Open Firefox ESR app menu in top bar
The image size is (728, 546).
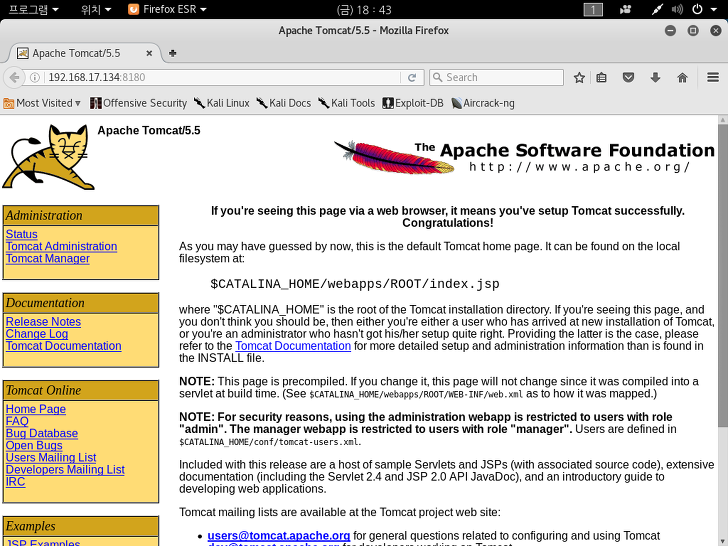point(167,9)
